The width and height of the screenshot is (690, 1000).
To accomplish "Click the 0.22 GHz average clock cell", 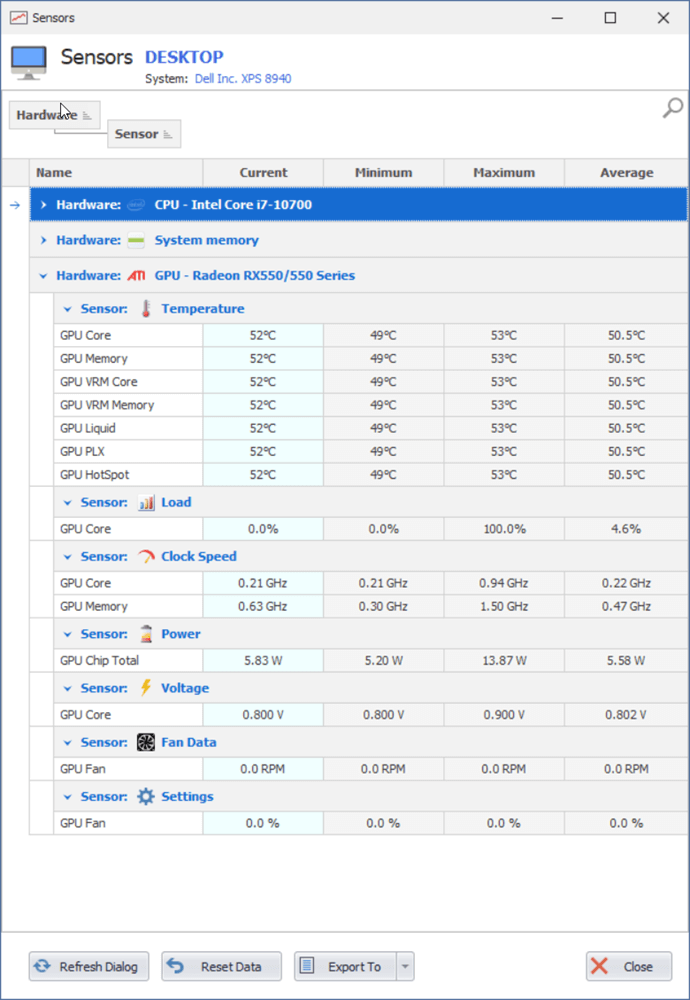I will point(626,584).
